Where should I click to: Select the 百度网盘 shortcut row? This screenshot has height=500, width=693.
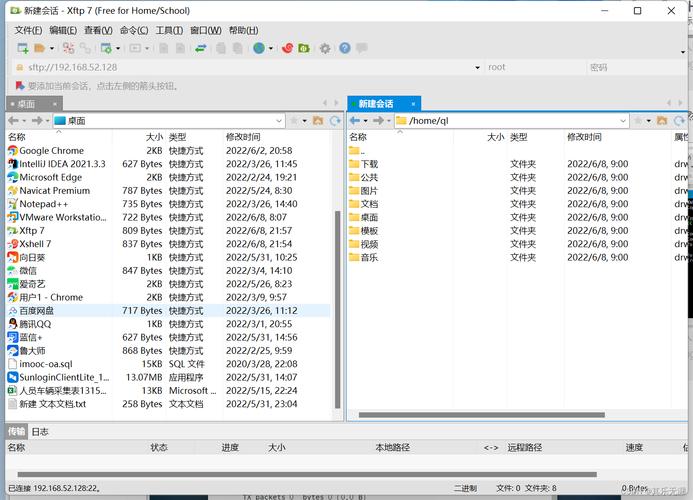(168, 311)
